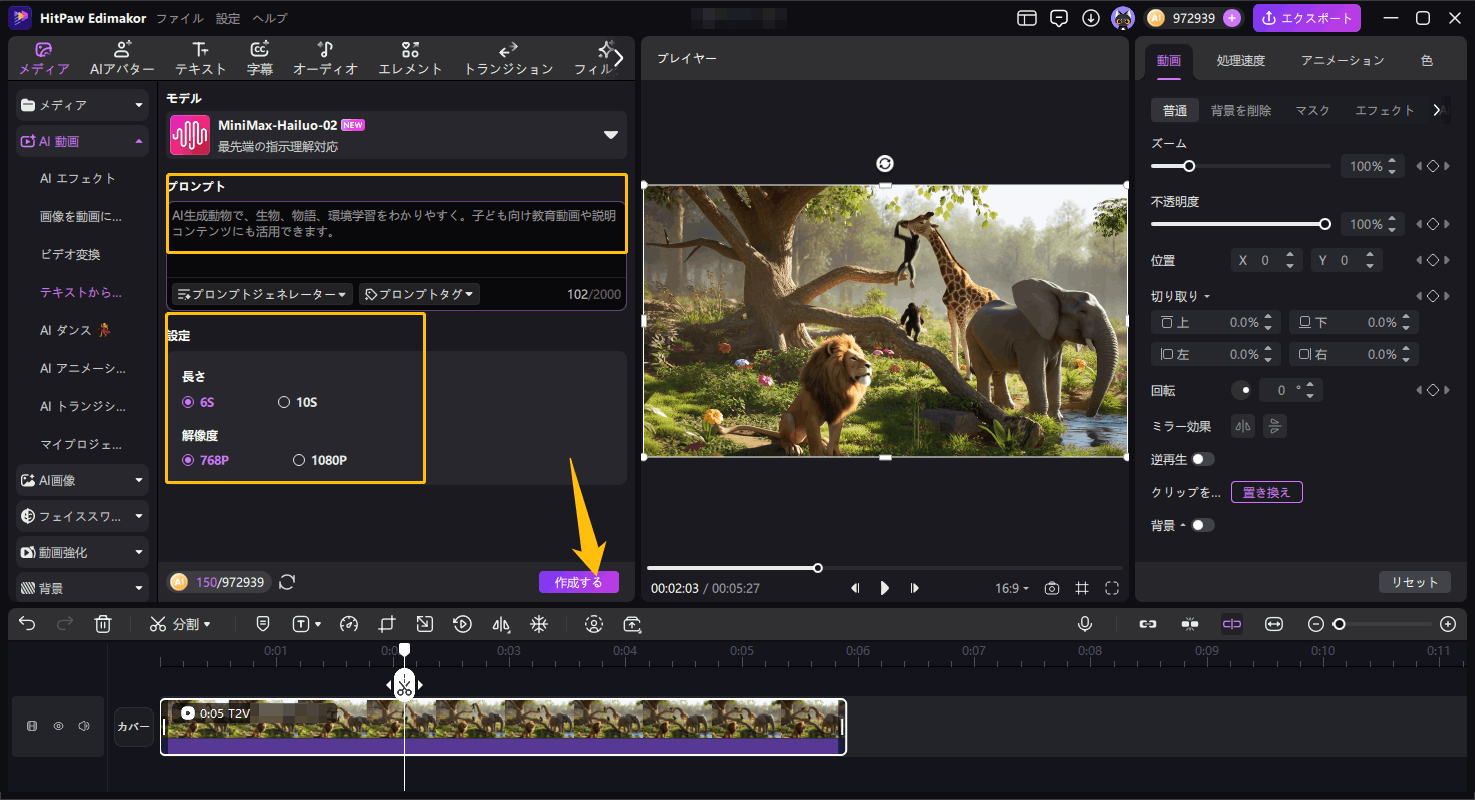Click the refresh icon beside credits count

[287, 582]
